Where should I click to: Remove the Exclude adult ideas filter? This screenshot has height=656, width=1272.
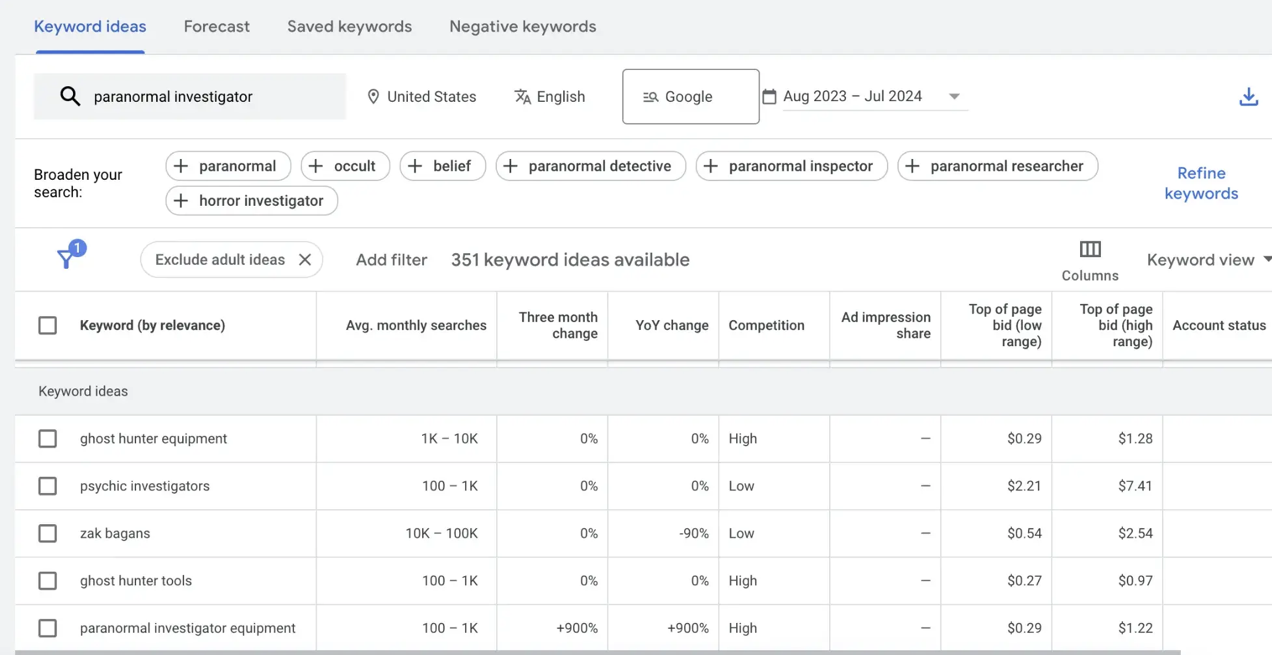pyautogui.click(x=305, y=260)
